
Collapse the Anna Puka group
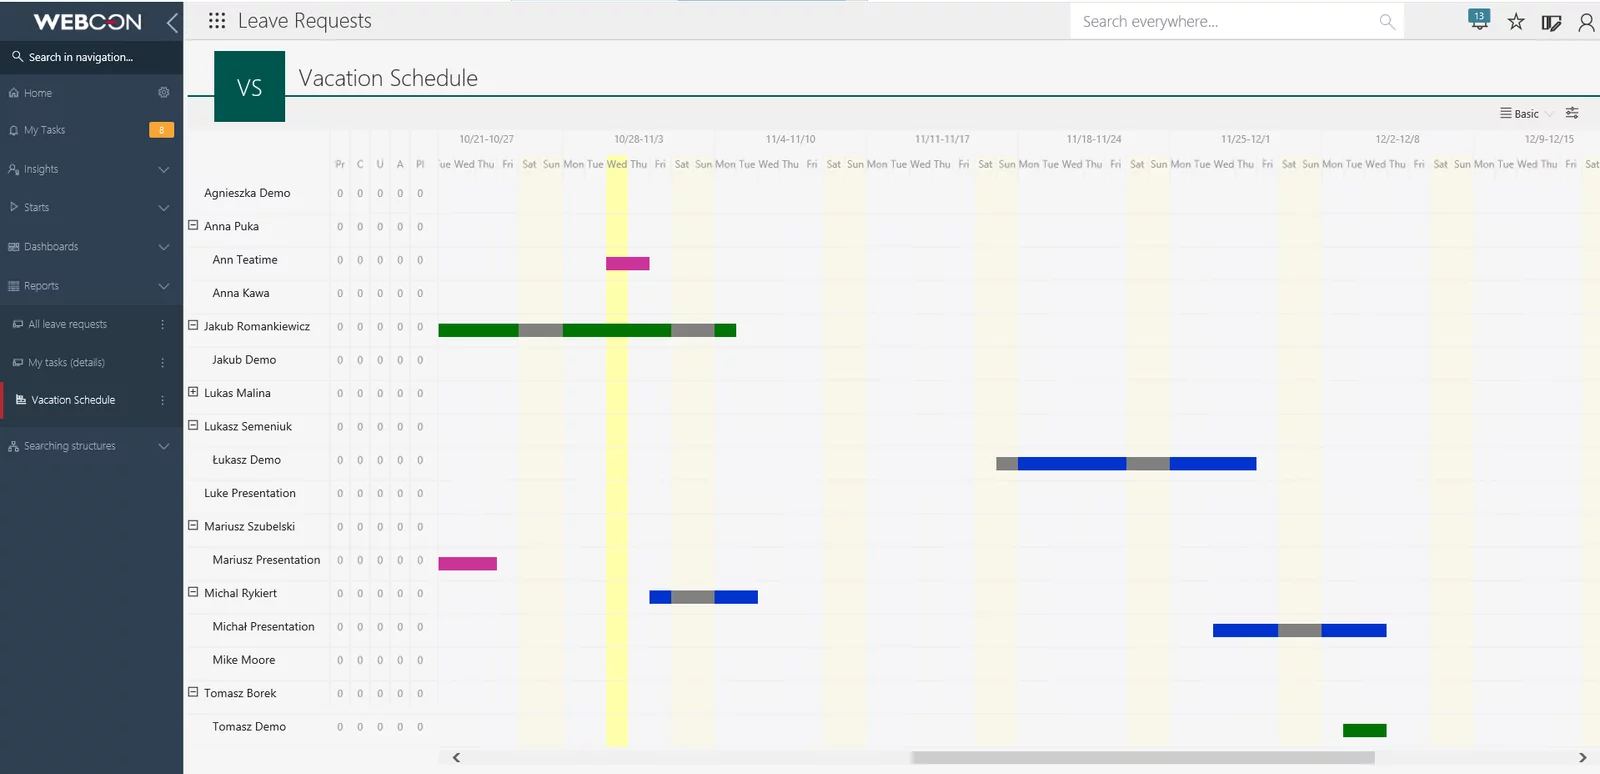(193, 225)
